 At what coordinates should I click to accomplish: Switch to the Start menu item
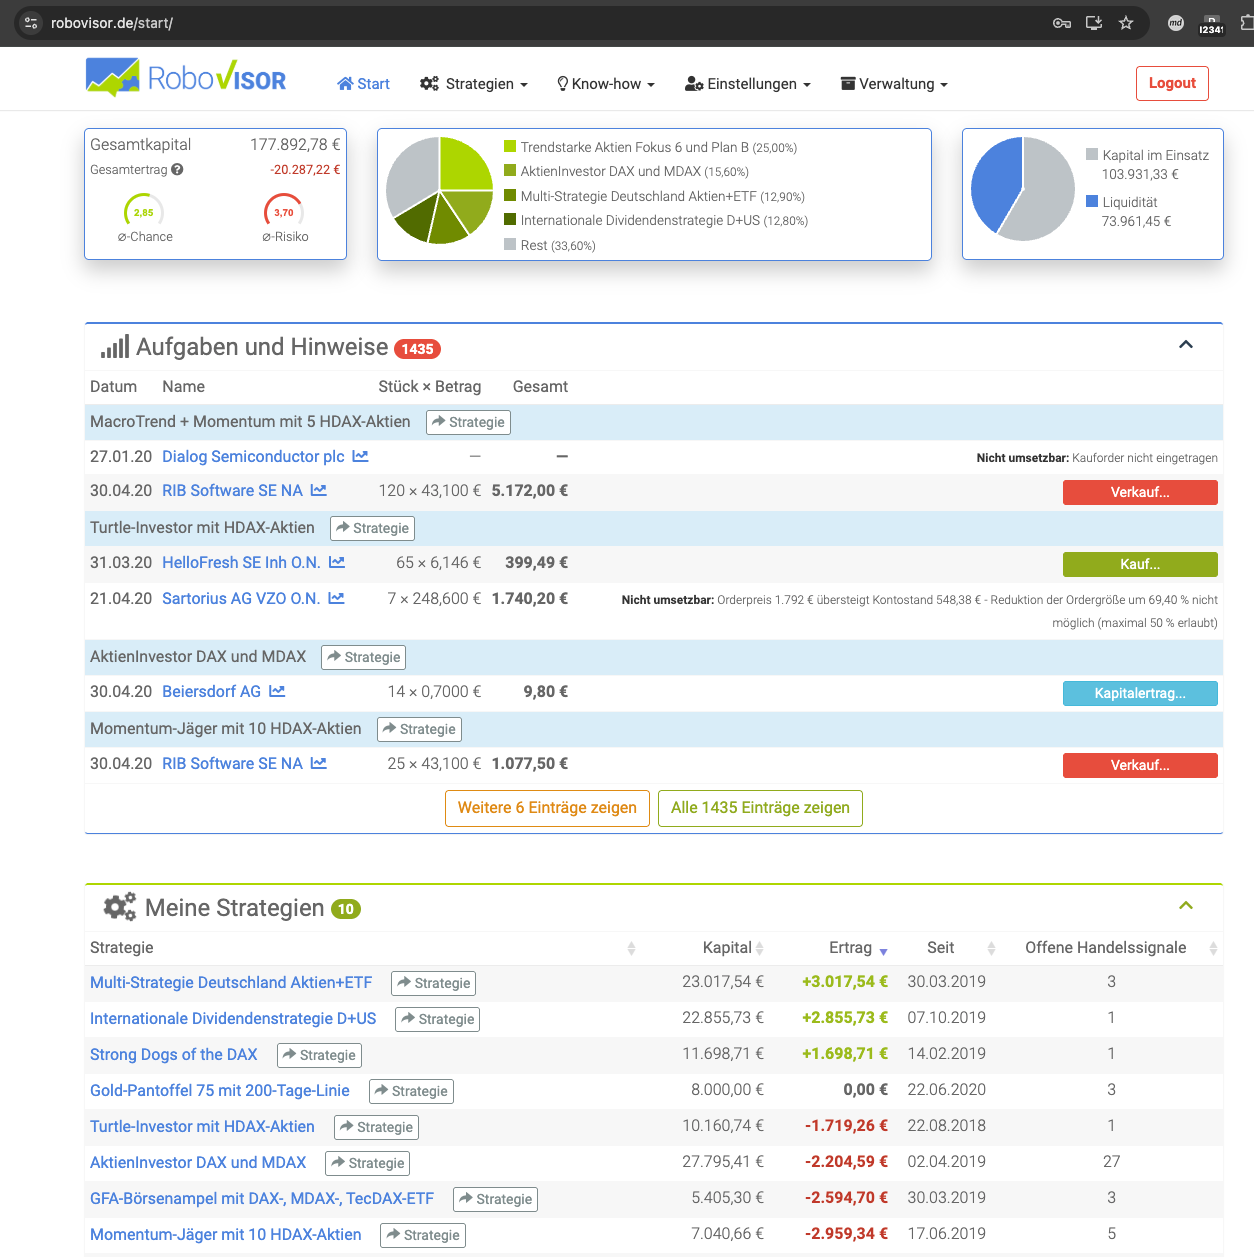tap(363, 84)
